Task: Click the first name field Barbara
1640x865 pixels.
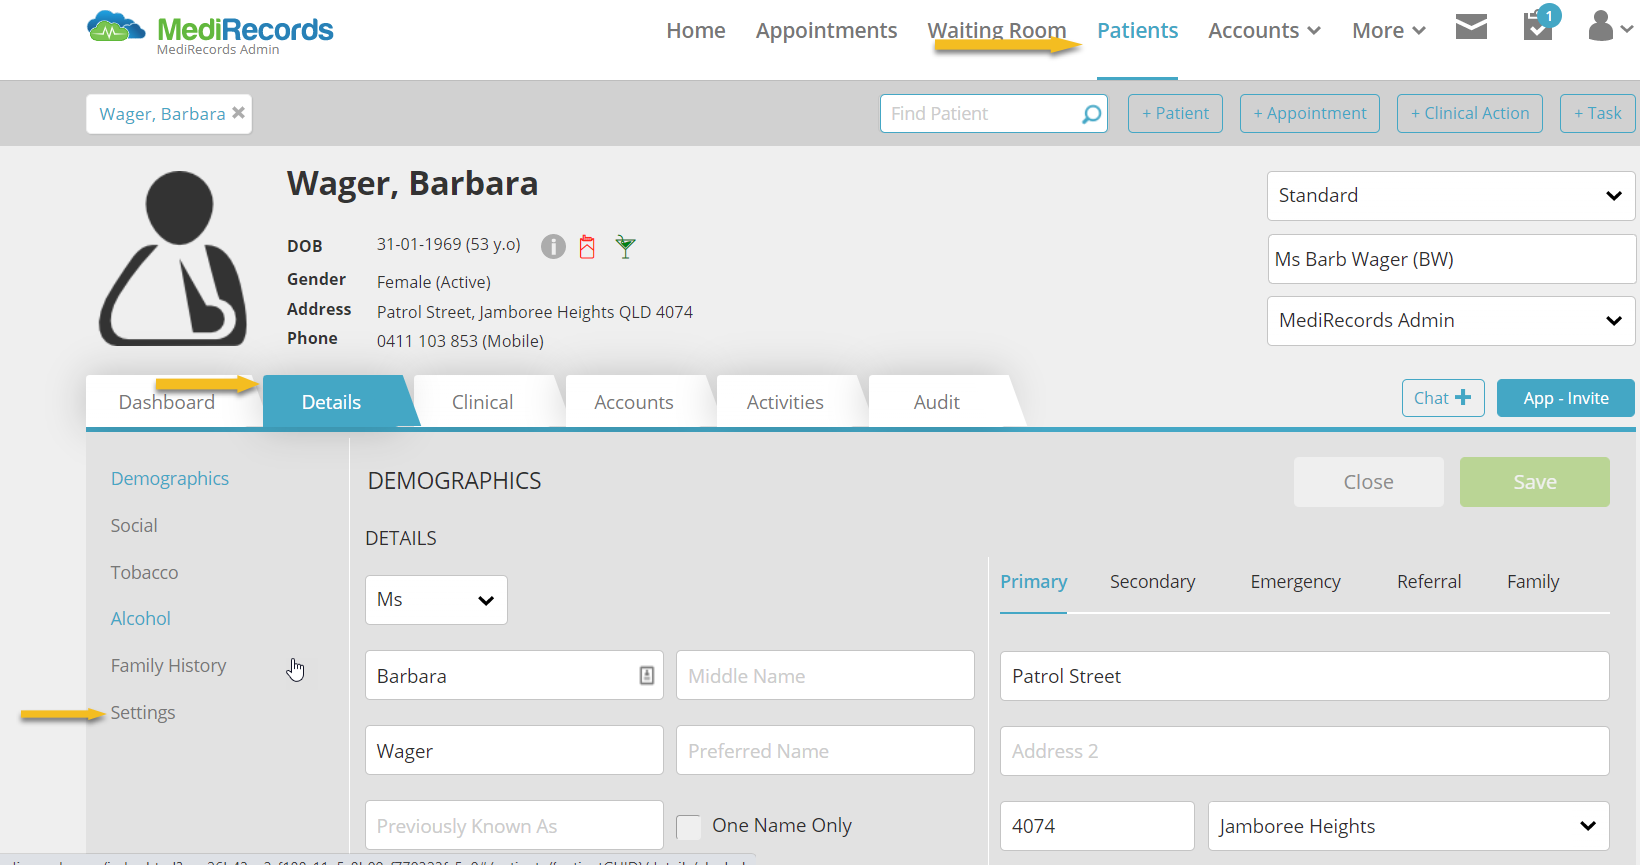Action: click(x=514, y=675)
